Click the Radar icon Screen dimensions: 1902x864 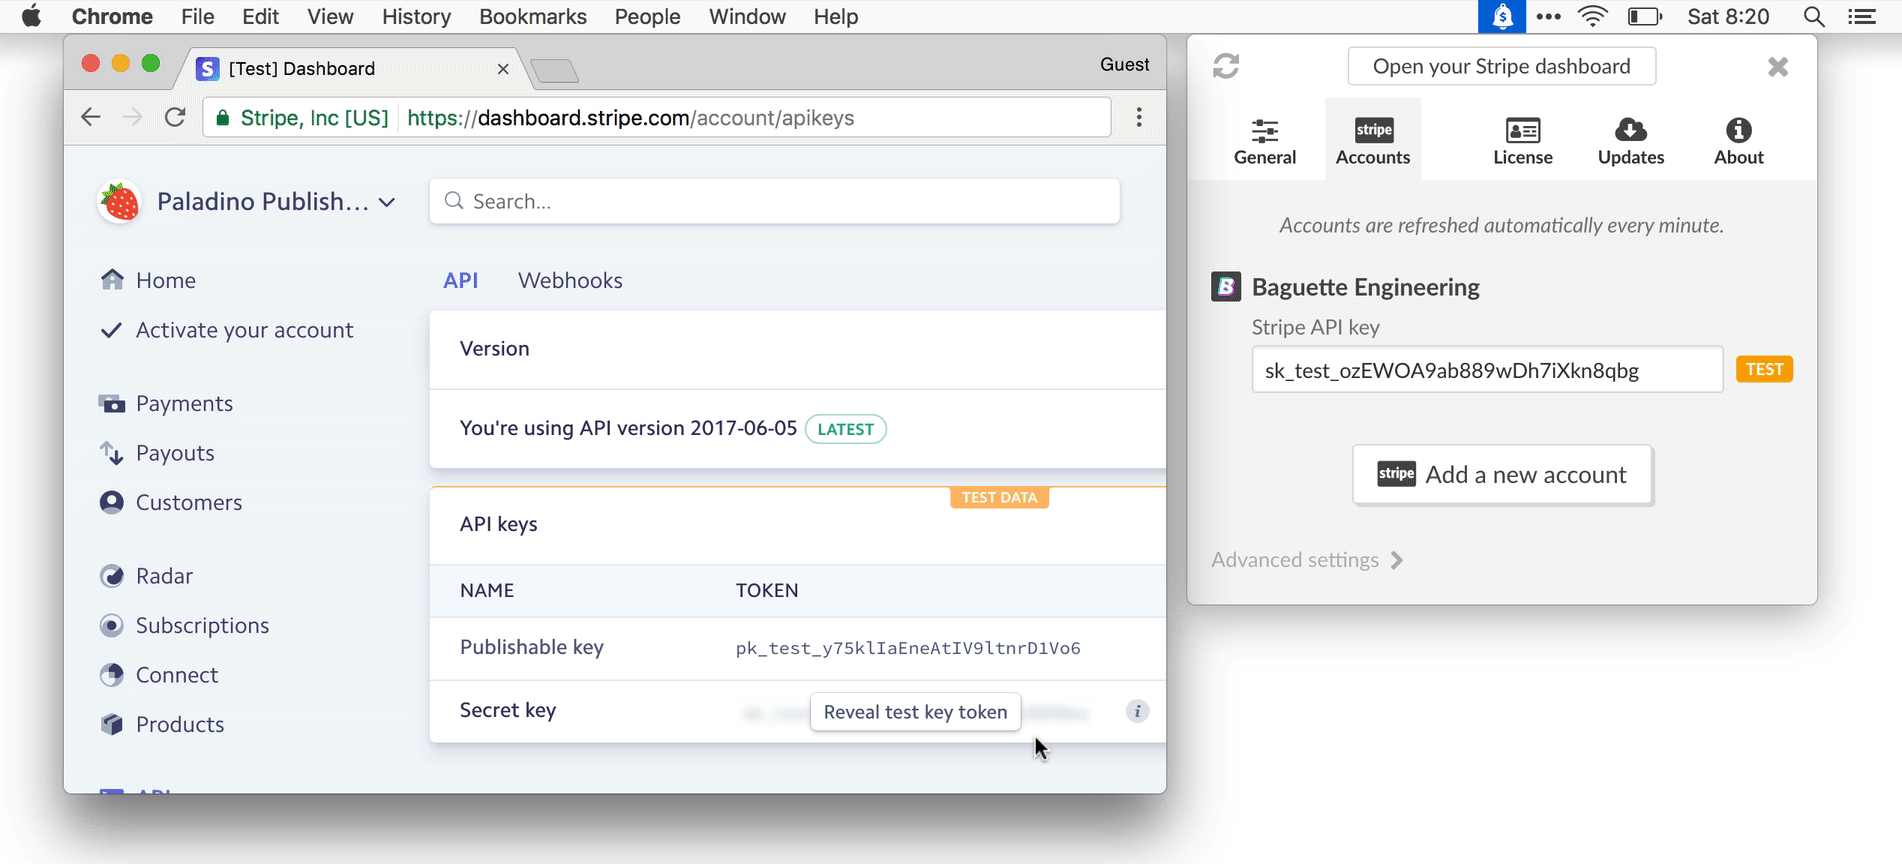pos(112,576)
